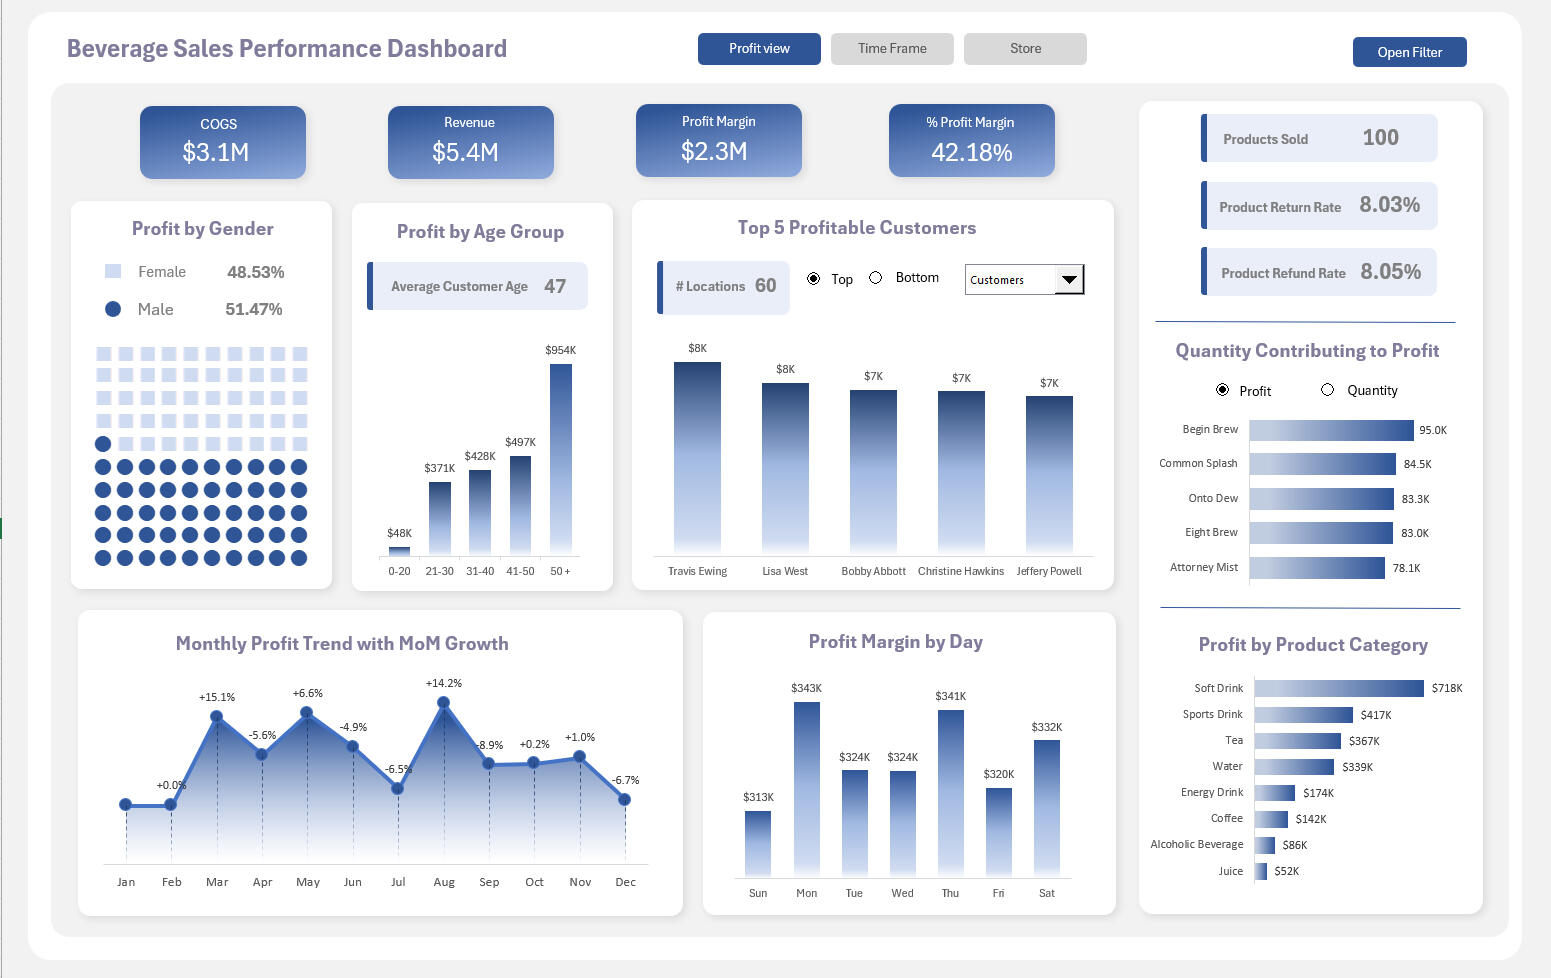Choose the Profit radio option

click(1222, 390)
